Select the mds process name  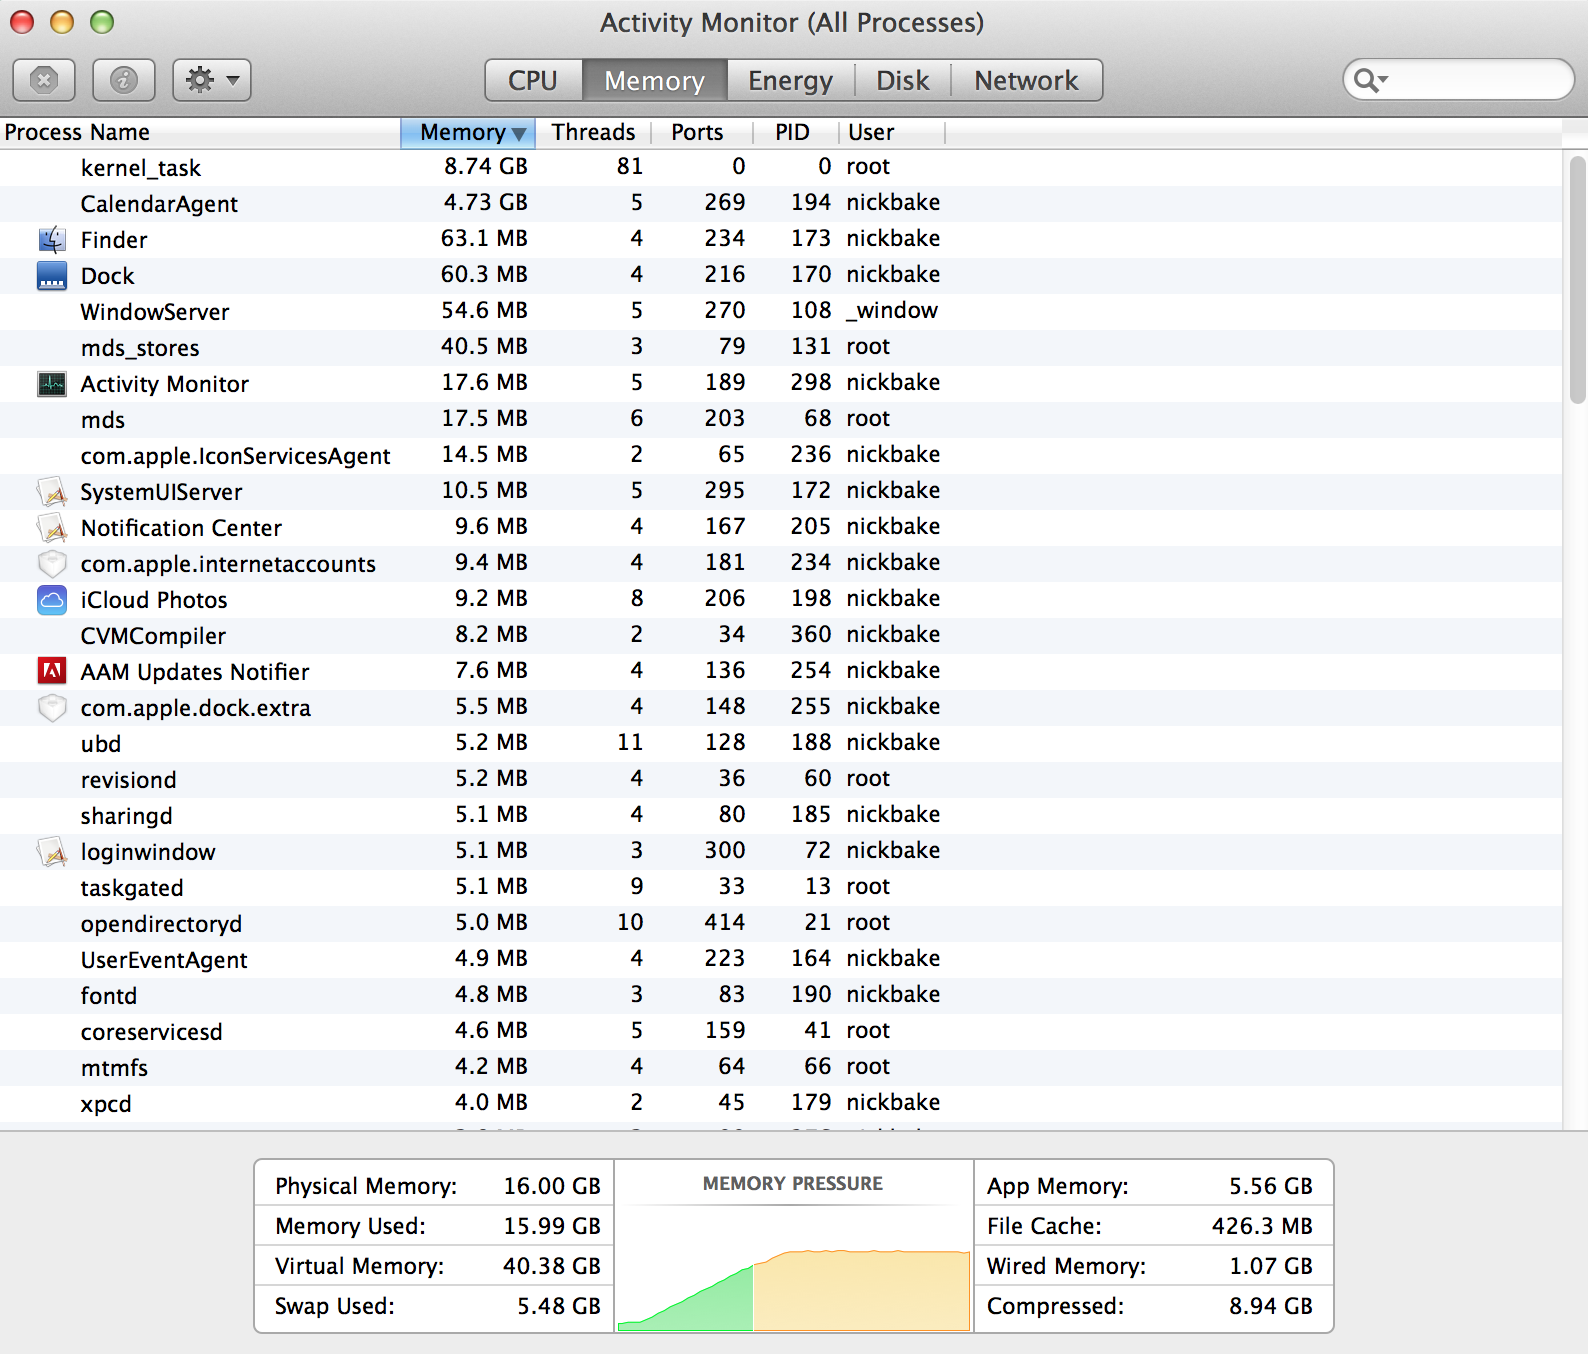[103, 420]
